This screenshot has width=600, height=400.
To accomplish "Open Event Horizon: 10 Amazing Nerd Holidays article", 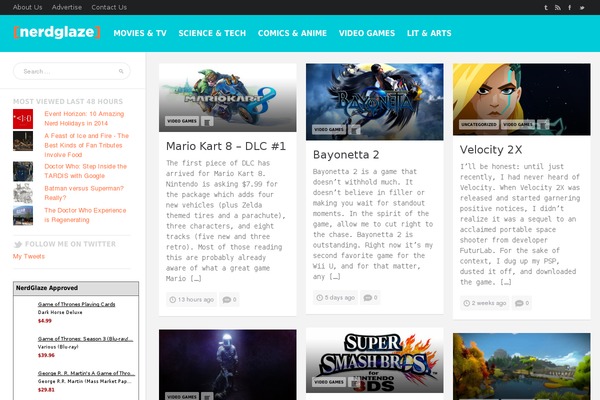I will (84, 119).
